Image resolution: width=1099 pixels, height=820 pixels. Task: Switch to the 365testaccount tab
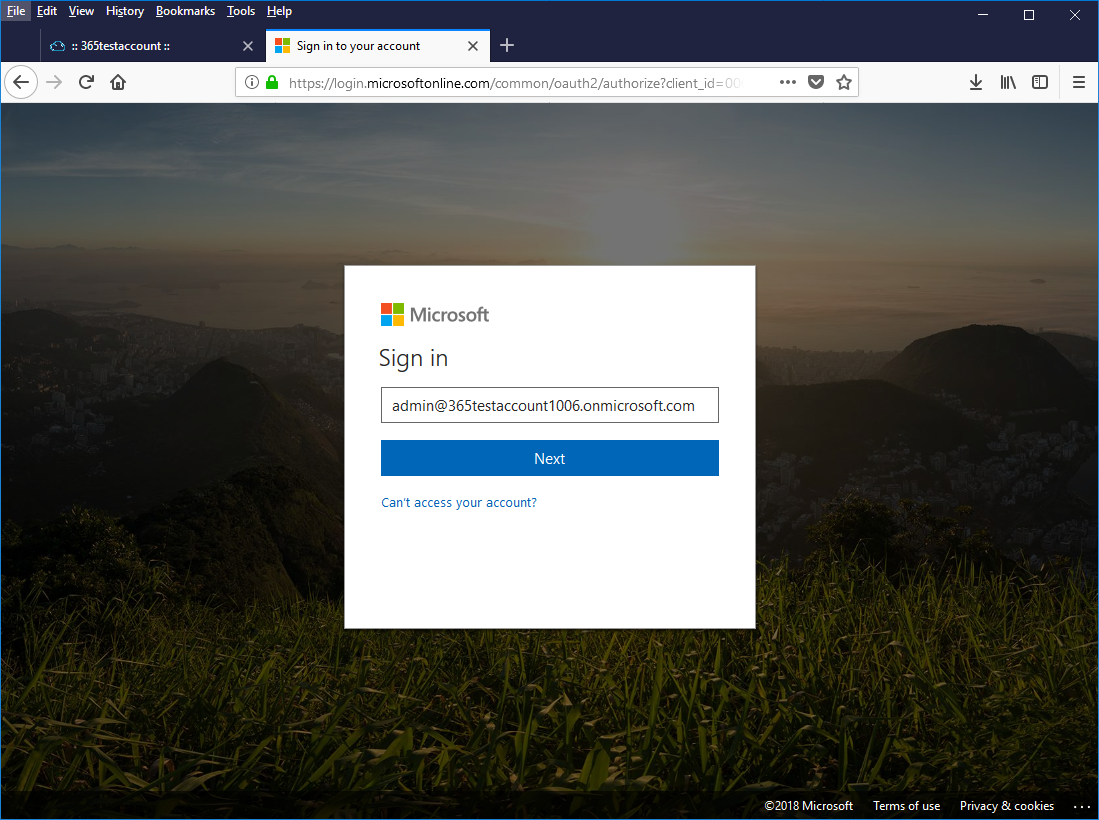(x=140, y=46)
